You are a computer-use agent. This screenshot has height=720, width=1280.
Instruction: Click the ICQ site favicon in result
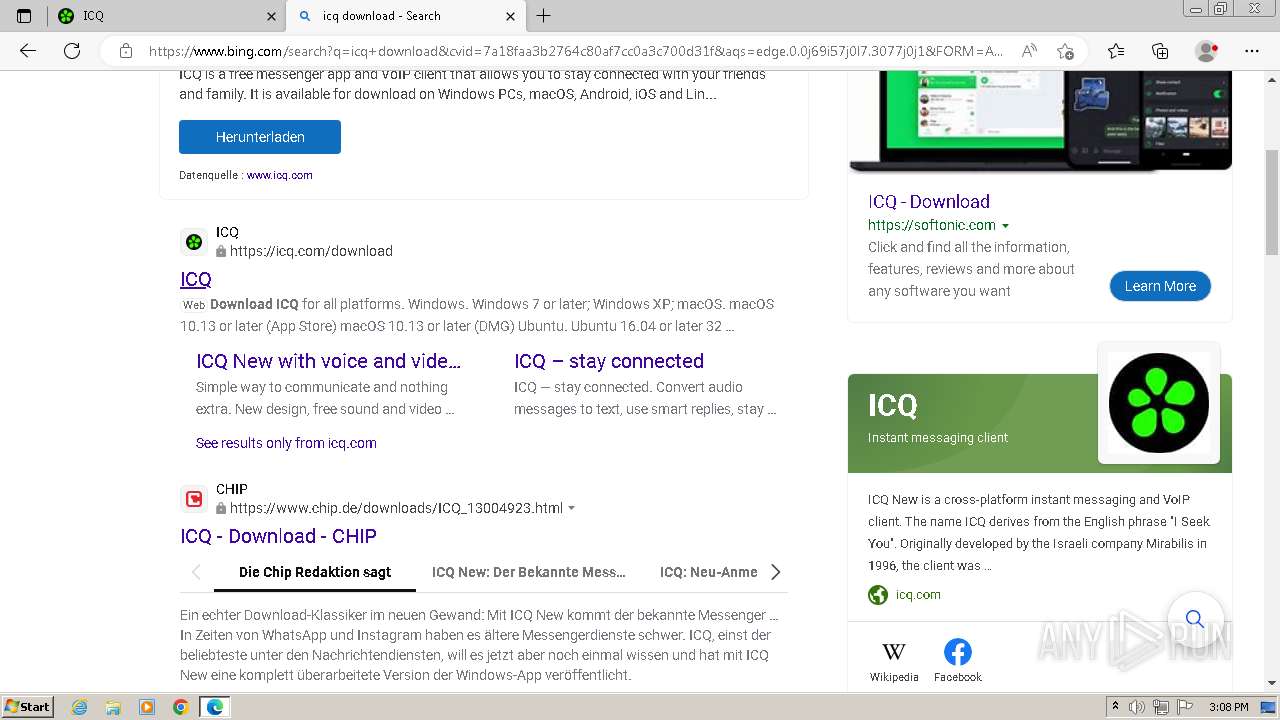194,242
